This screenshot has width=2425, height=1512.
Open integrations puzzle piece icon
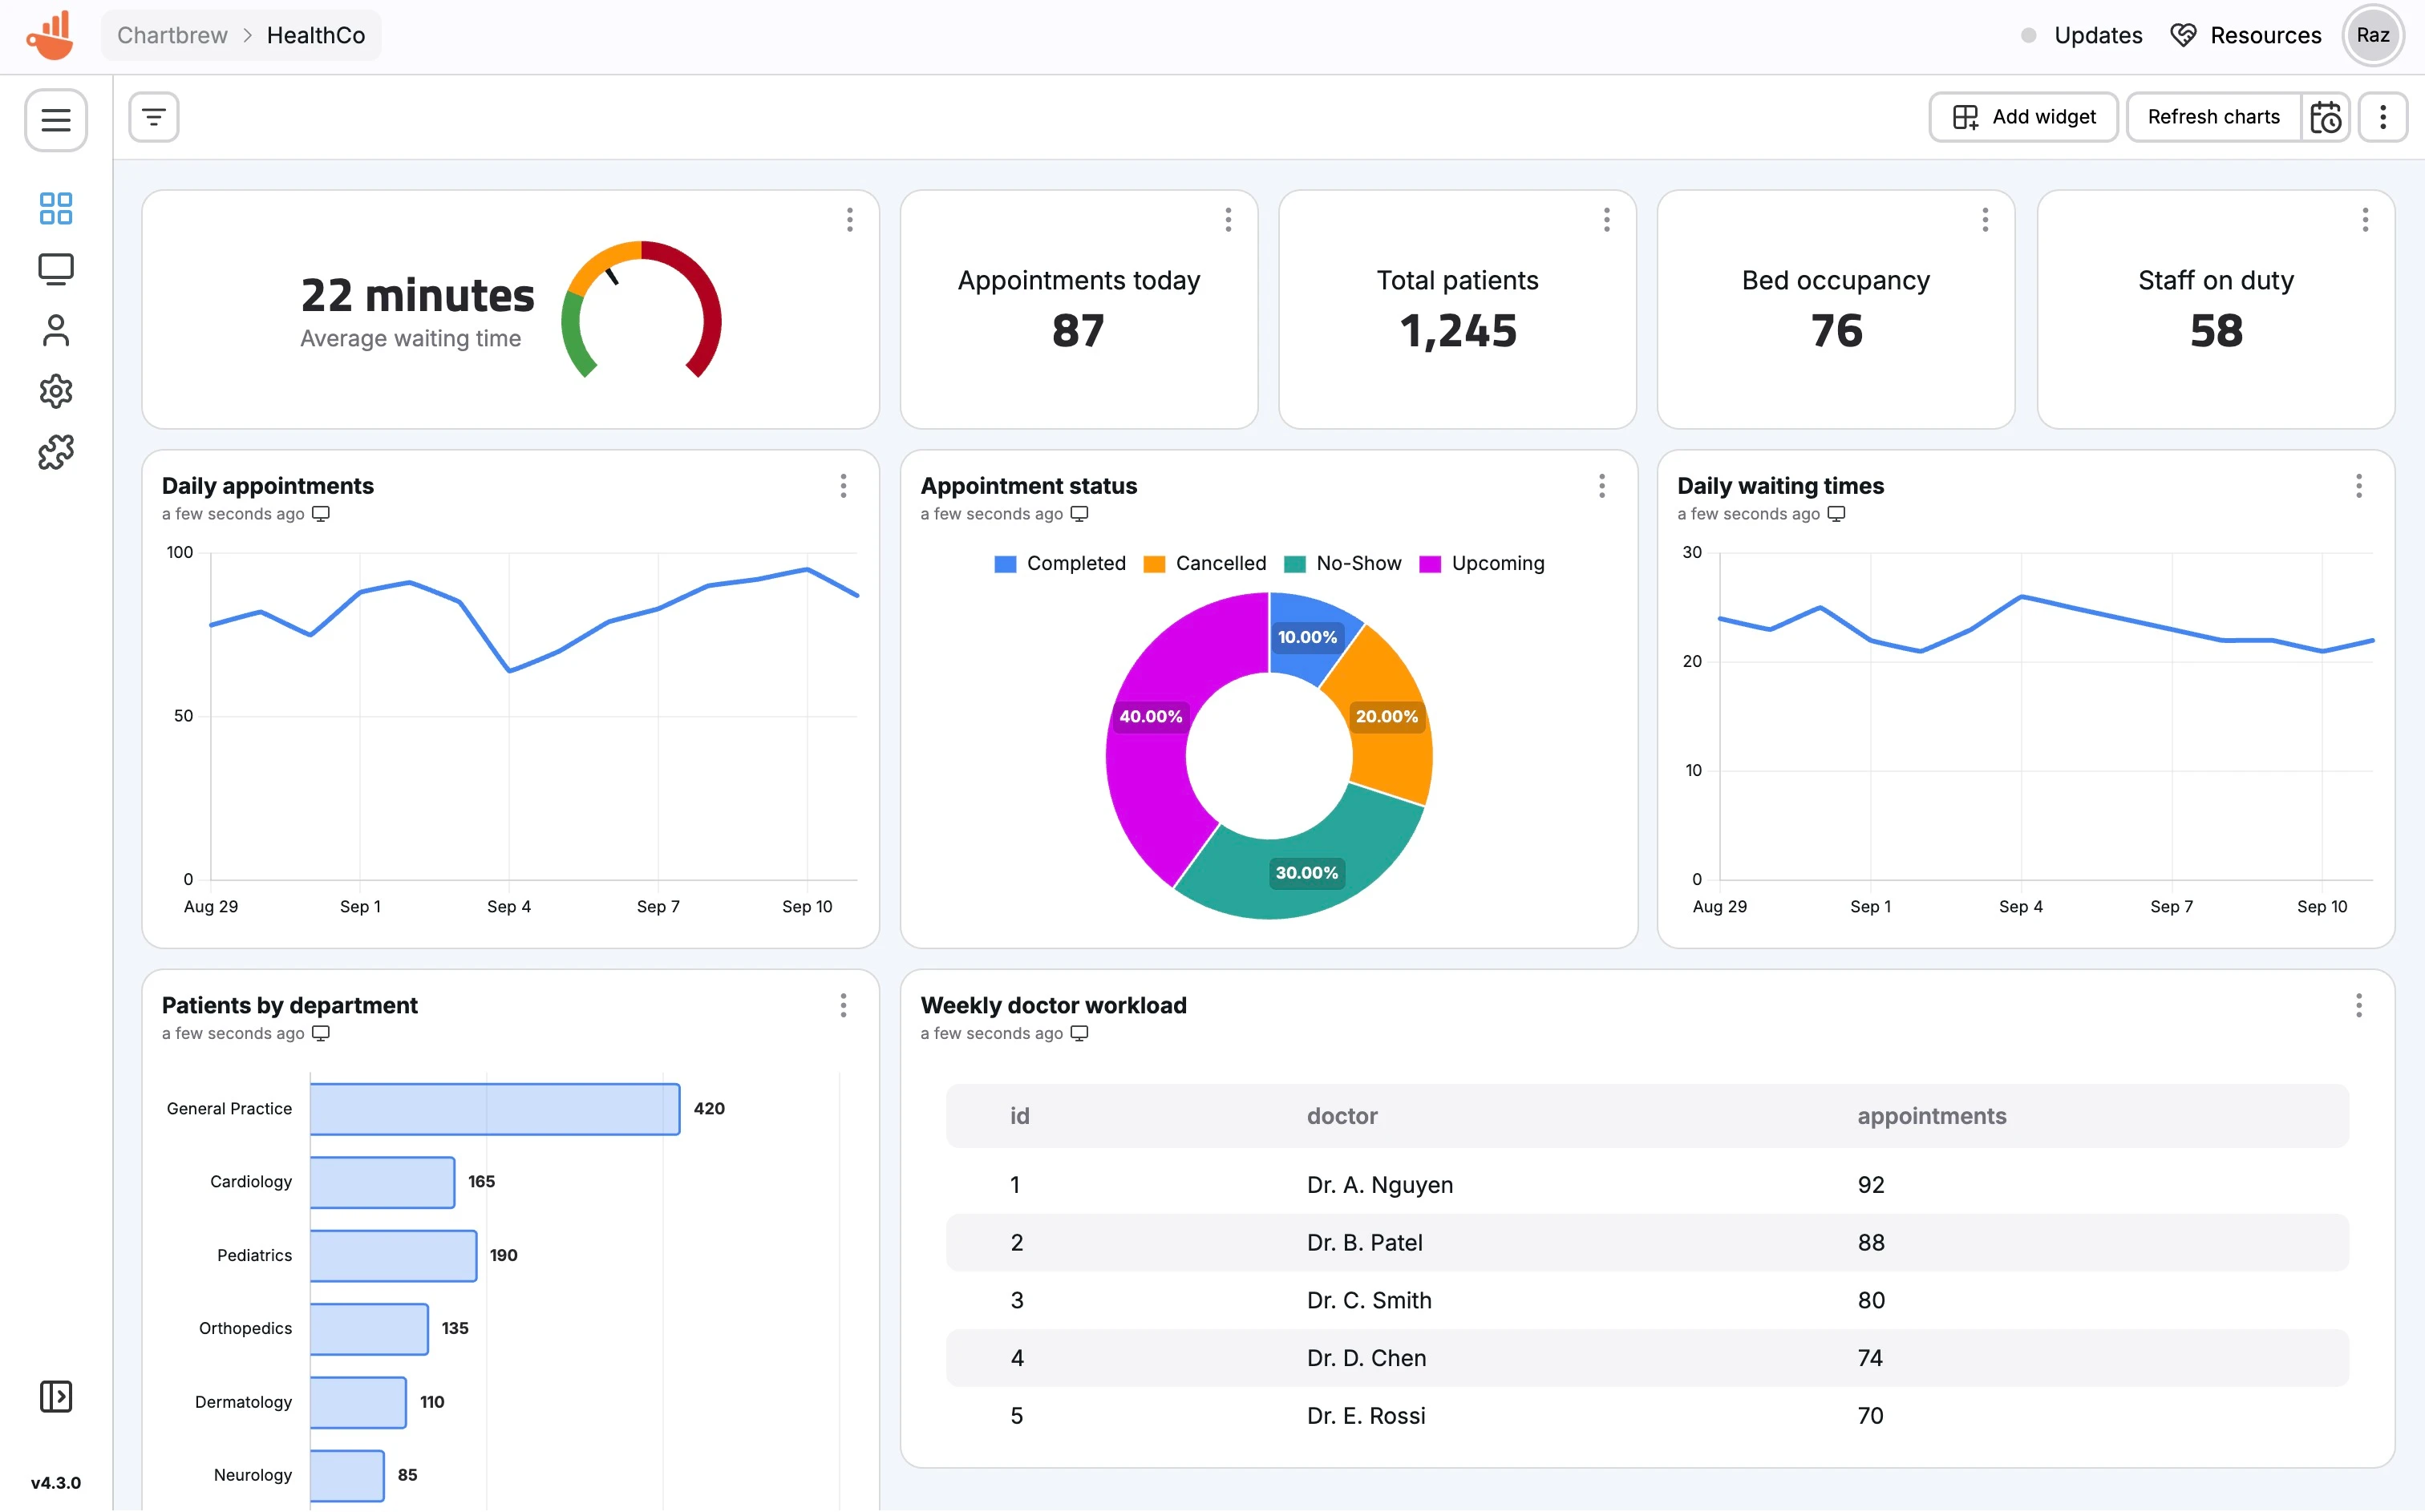56,452
